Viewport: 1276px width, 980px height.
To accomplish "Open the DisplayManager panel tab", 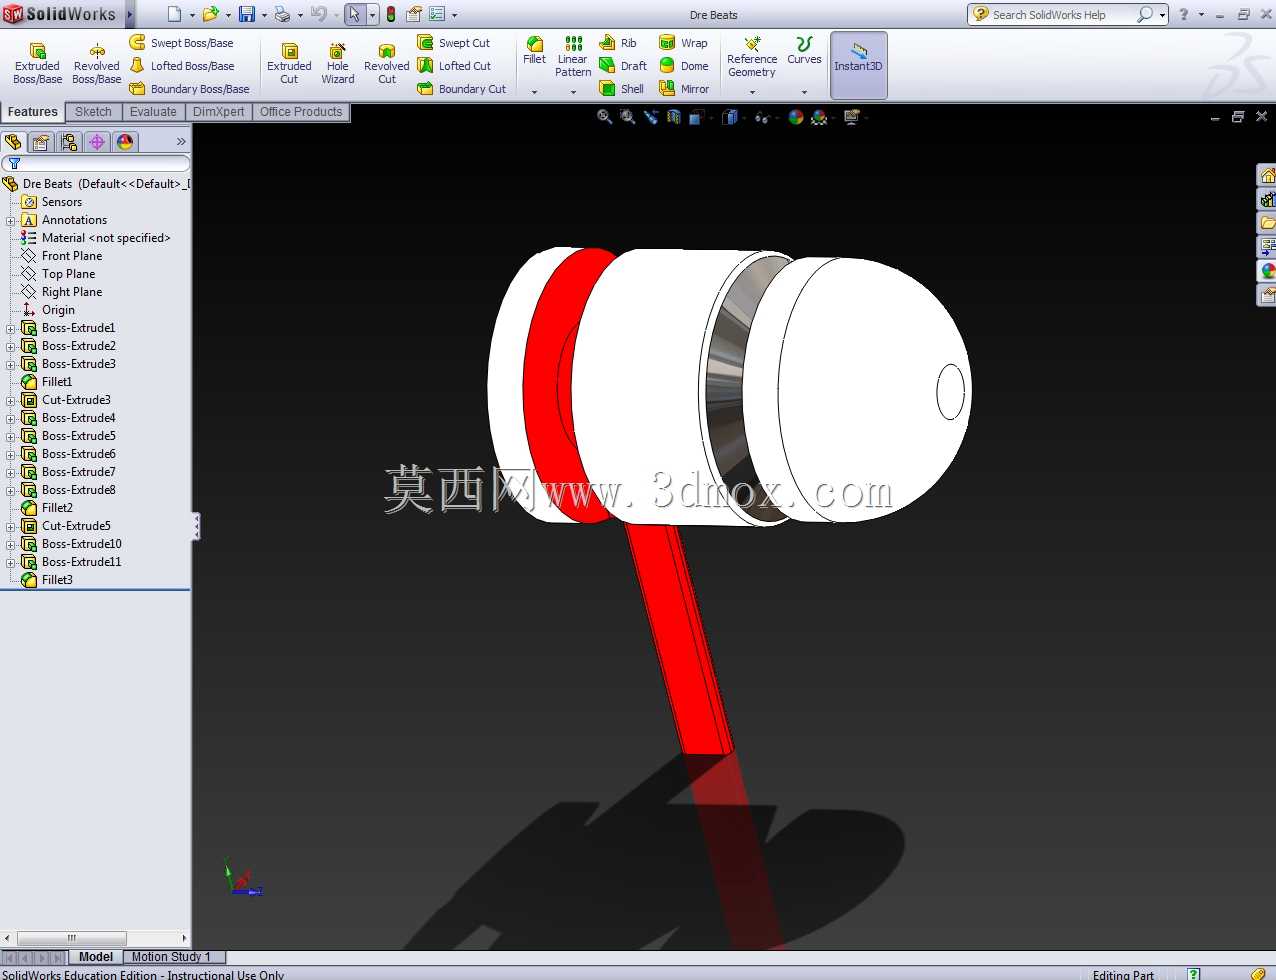I will tap(125, 142).
